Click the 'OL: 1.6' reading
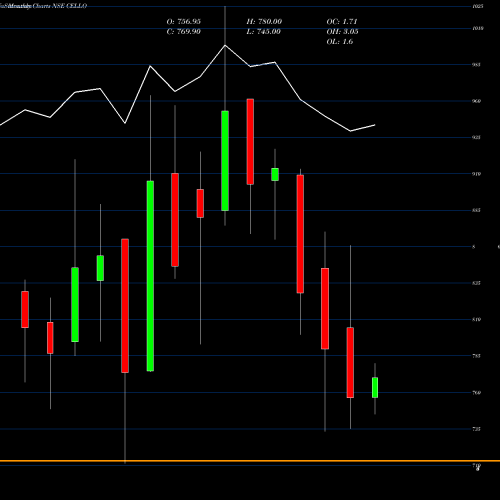 340,42
